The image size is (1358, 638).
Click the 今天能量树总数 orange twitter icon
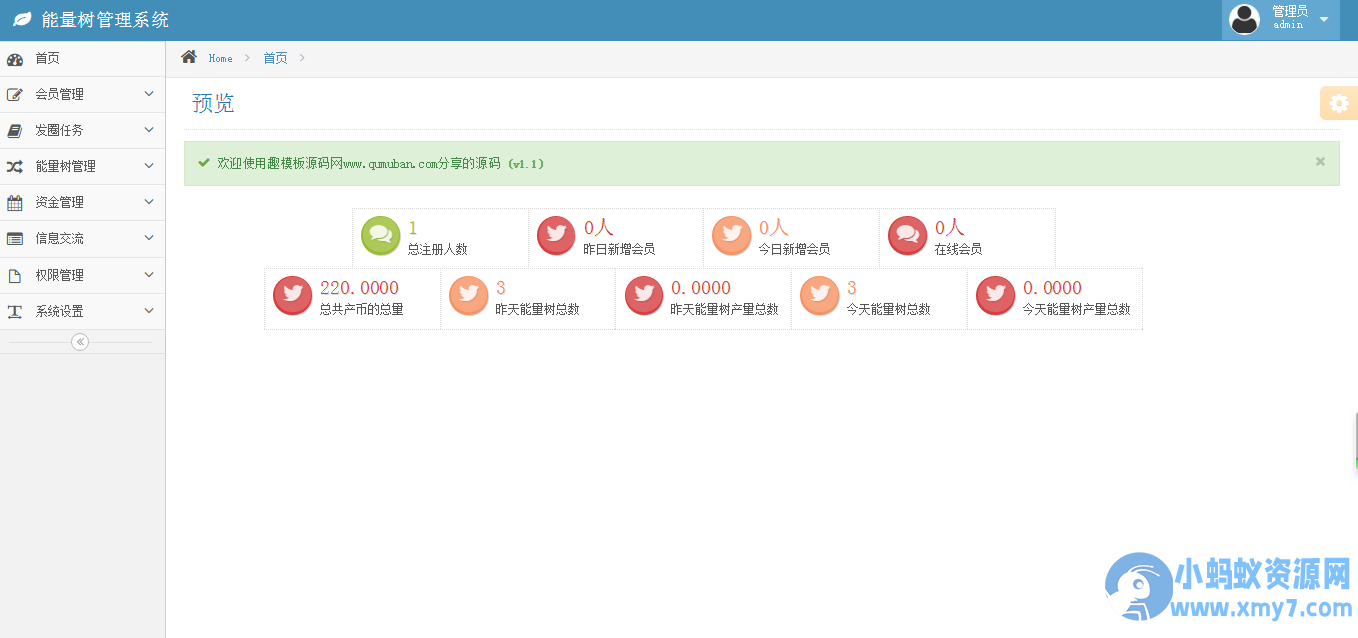820,296
